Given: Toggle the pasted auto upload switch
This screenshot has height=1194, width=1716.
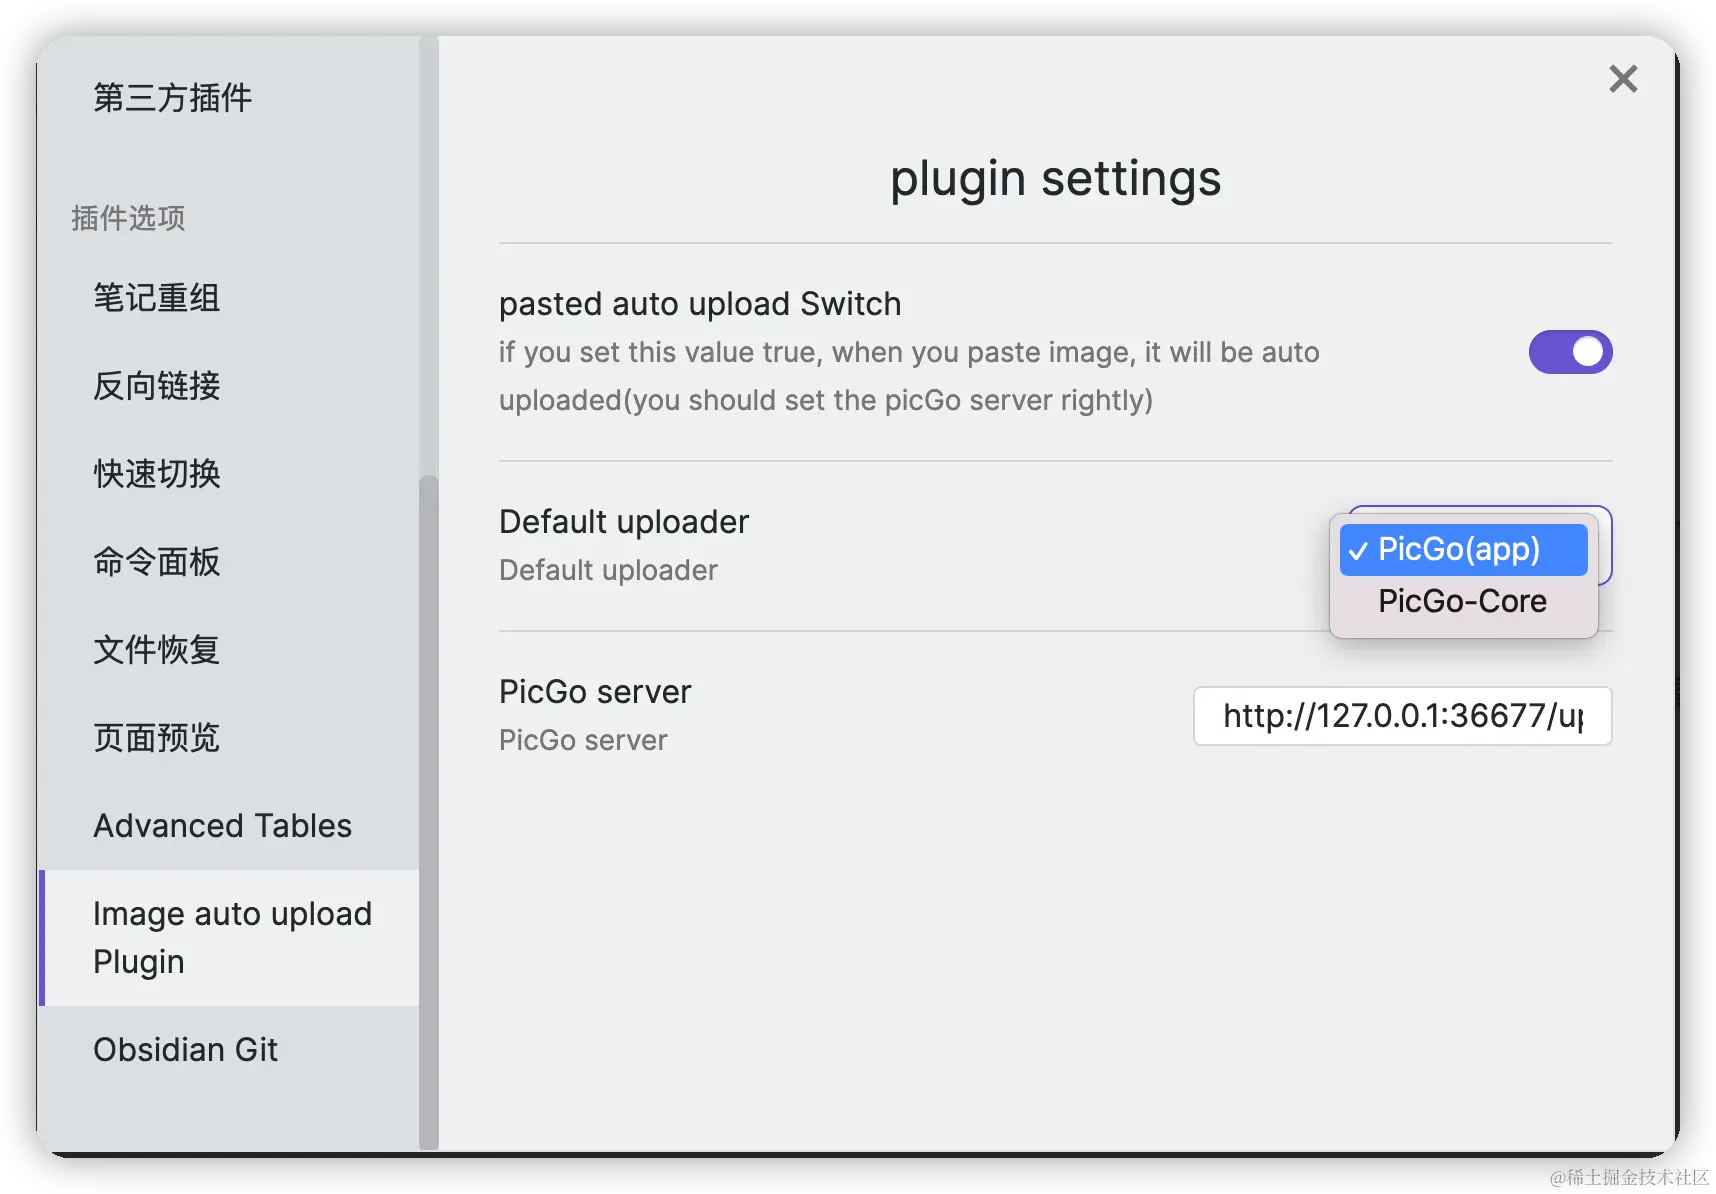Looking at the screenshot, I should (1570, 352).
